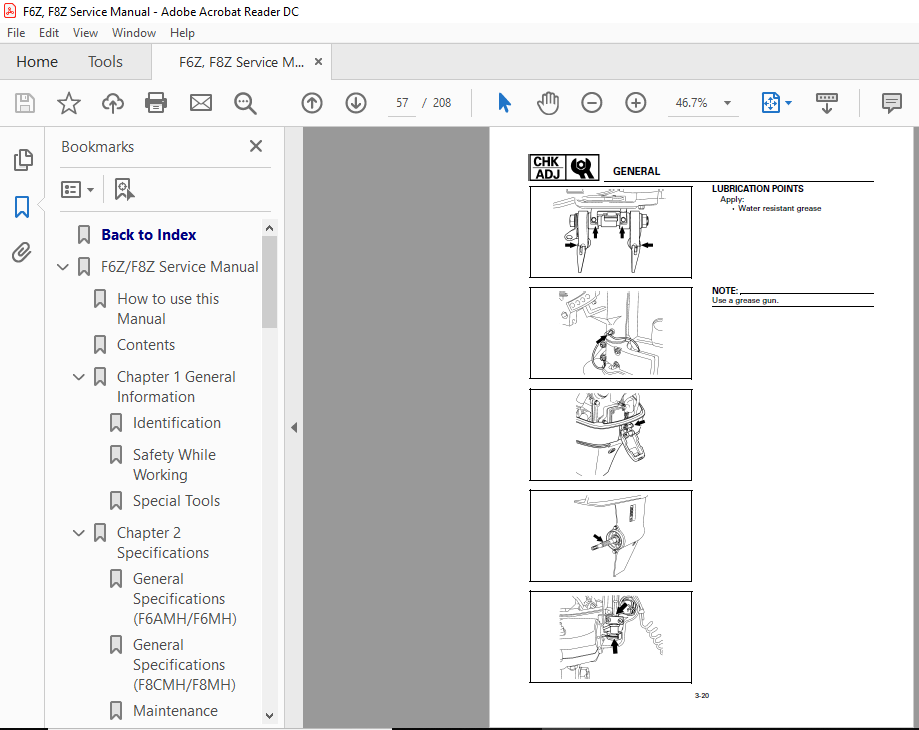
Task: Open the Safety While Working bookmark
Action: [174, 465]
